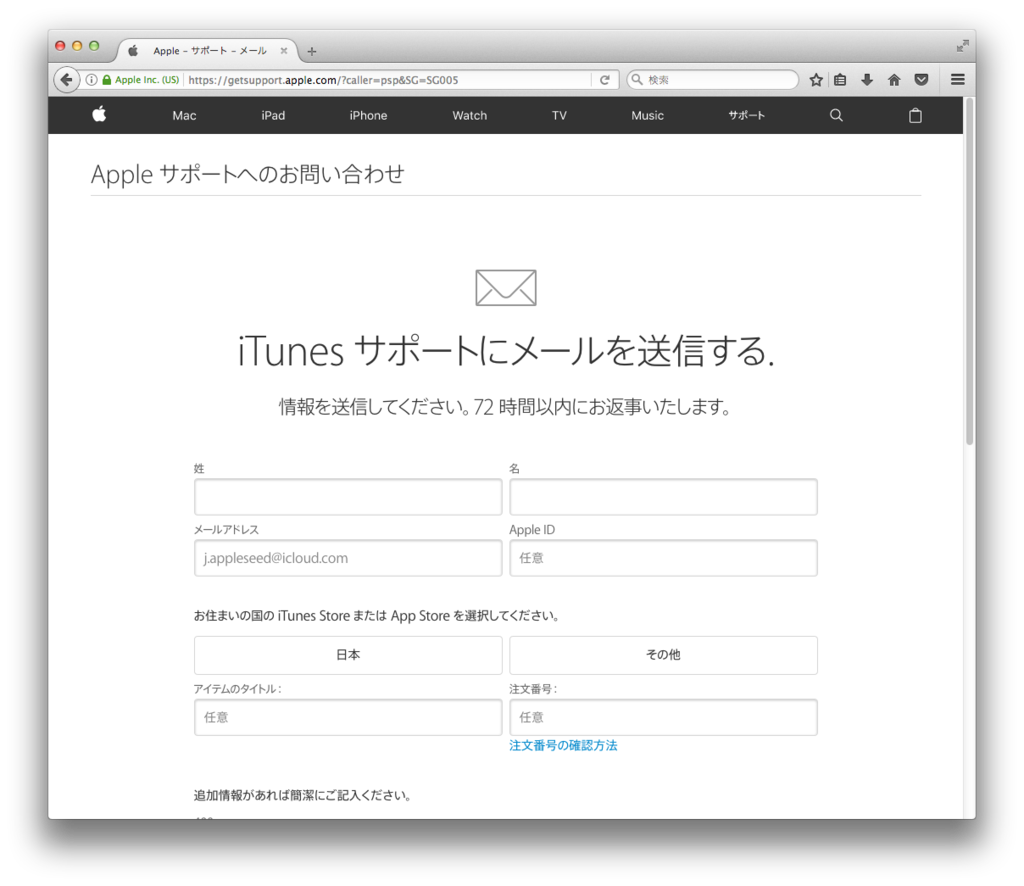
Task: Select the Apple - サポート - メール tab
Action: 209,51
